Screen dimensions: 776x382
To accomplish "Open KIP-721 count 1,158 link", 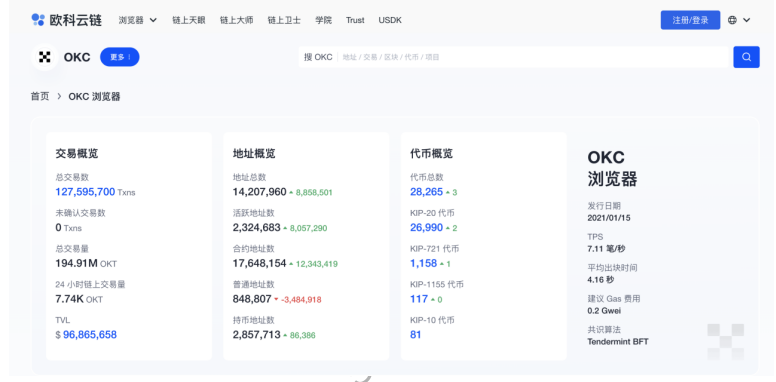I will tap(424, 264).
